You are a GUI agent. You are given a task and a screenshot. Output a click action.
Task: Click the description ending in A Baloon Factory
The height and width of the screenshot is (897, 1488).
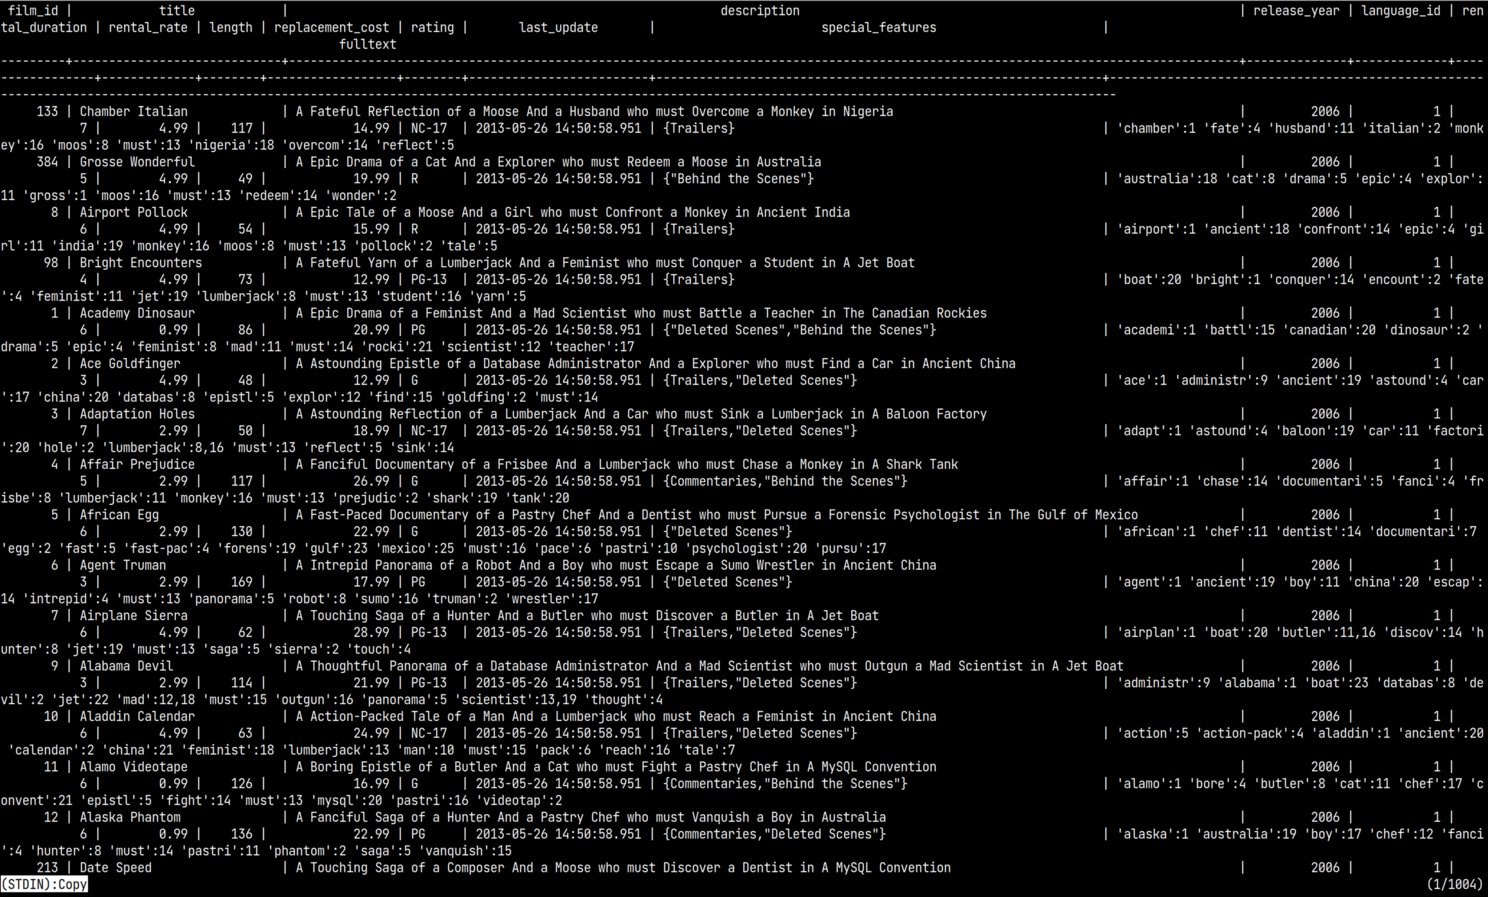(x=641, y=414)
